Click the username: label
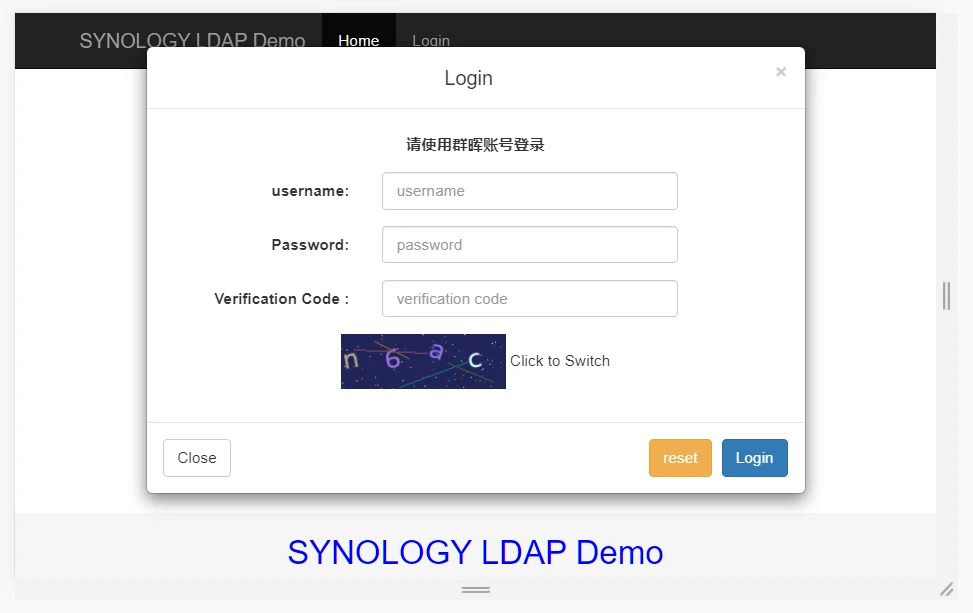Image resolution: width=973 pixels, height=613 pixels. [x=310, y=191]
